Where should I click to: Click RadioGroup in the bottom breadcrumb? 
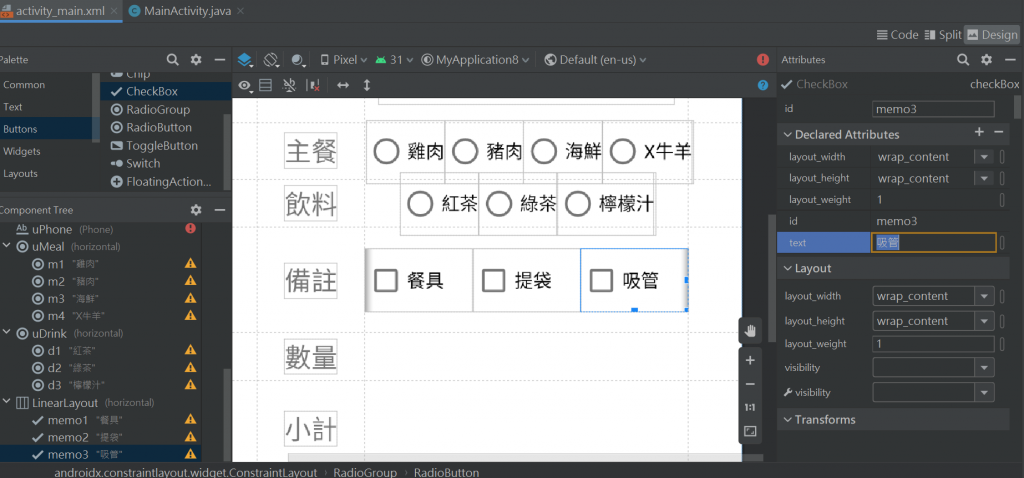(364, 472)
